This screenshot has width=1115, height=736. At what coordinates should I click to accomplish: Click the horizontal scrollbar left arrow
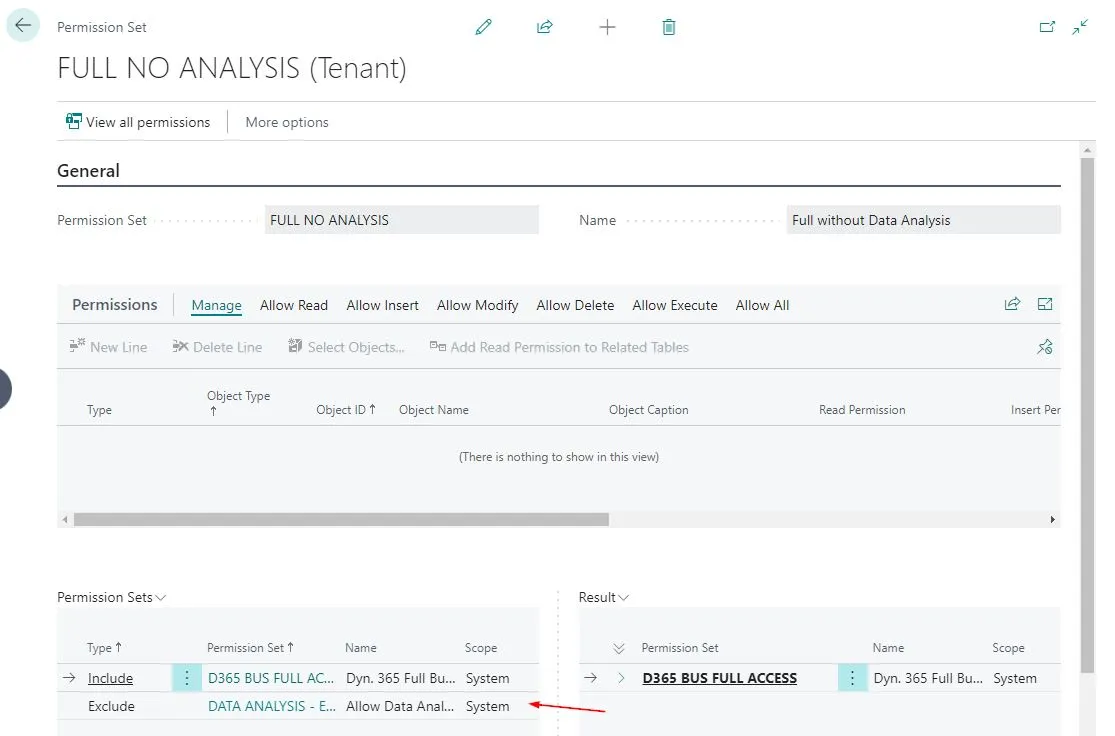(65, 520)
